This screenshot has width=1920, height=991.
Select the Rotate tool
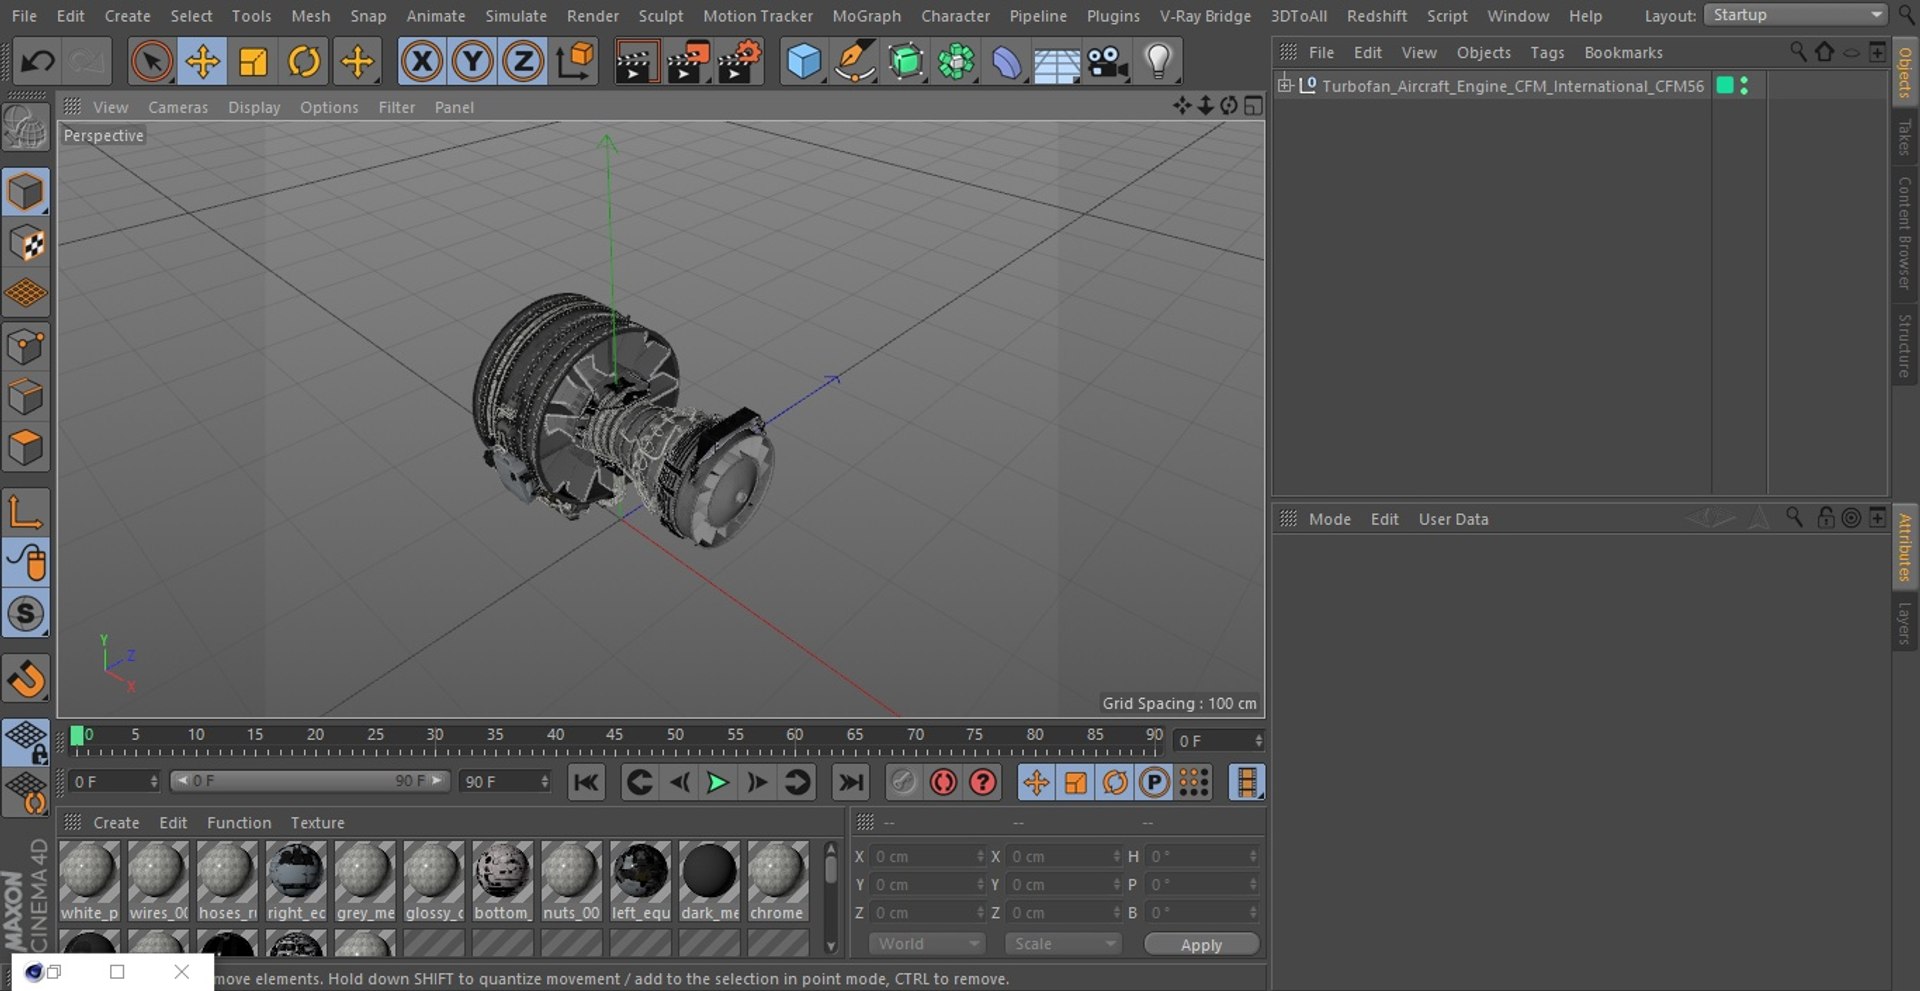pyautogui.click(x=304, y=62)
